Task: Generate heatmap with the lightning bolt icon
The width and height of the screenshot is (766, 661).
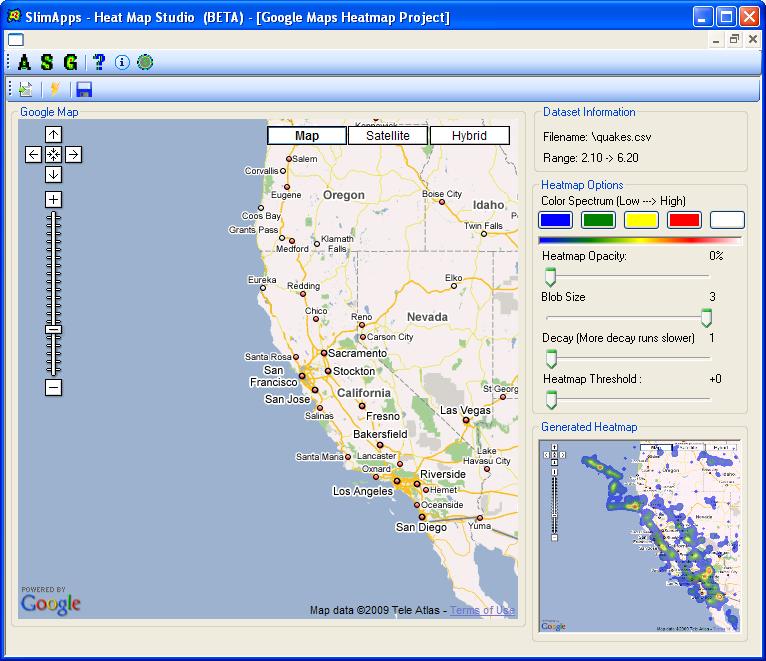Action: [x=55, y=89]
